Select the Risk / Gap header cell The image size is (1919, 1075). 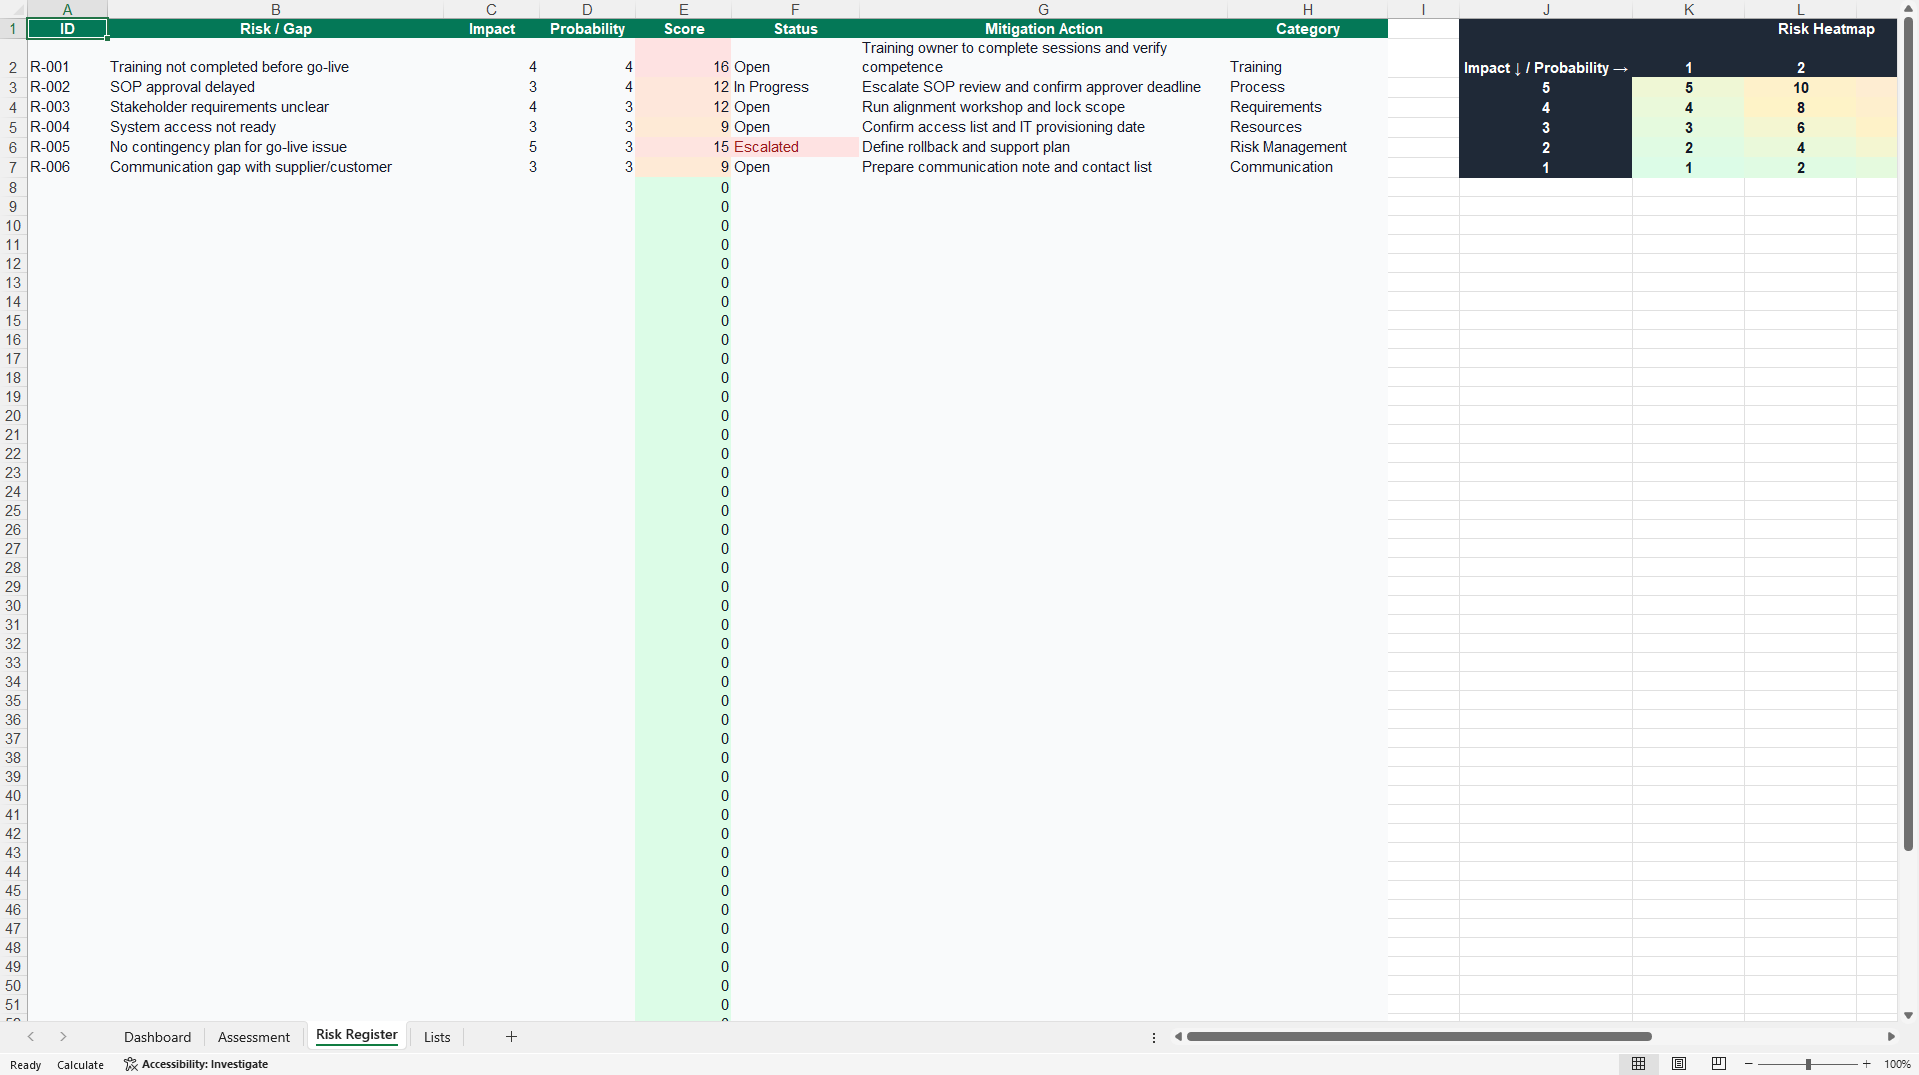(x=275, y=29)
